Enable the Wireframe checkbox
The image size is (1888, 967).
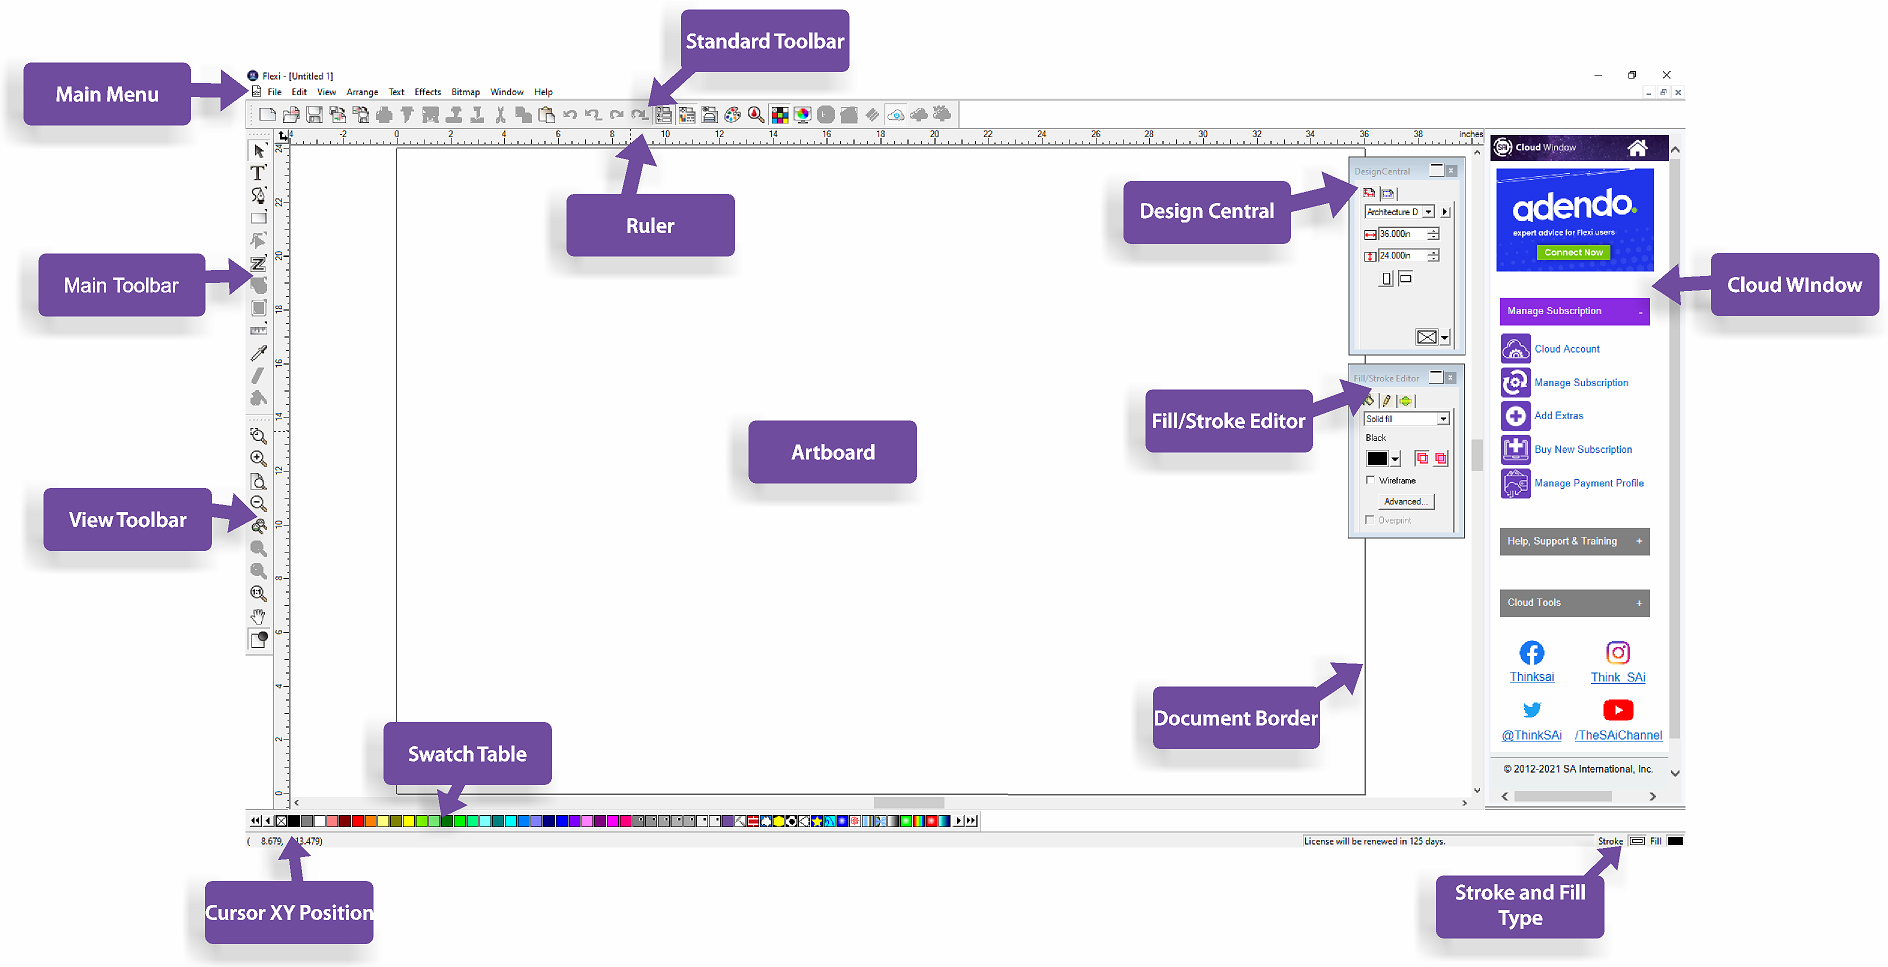pyautogui.click(x=1370, y=480)
